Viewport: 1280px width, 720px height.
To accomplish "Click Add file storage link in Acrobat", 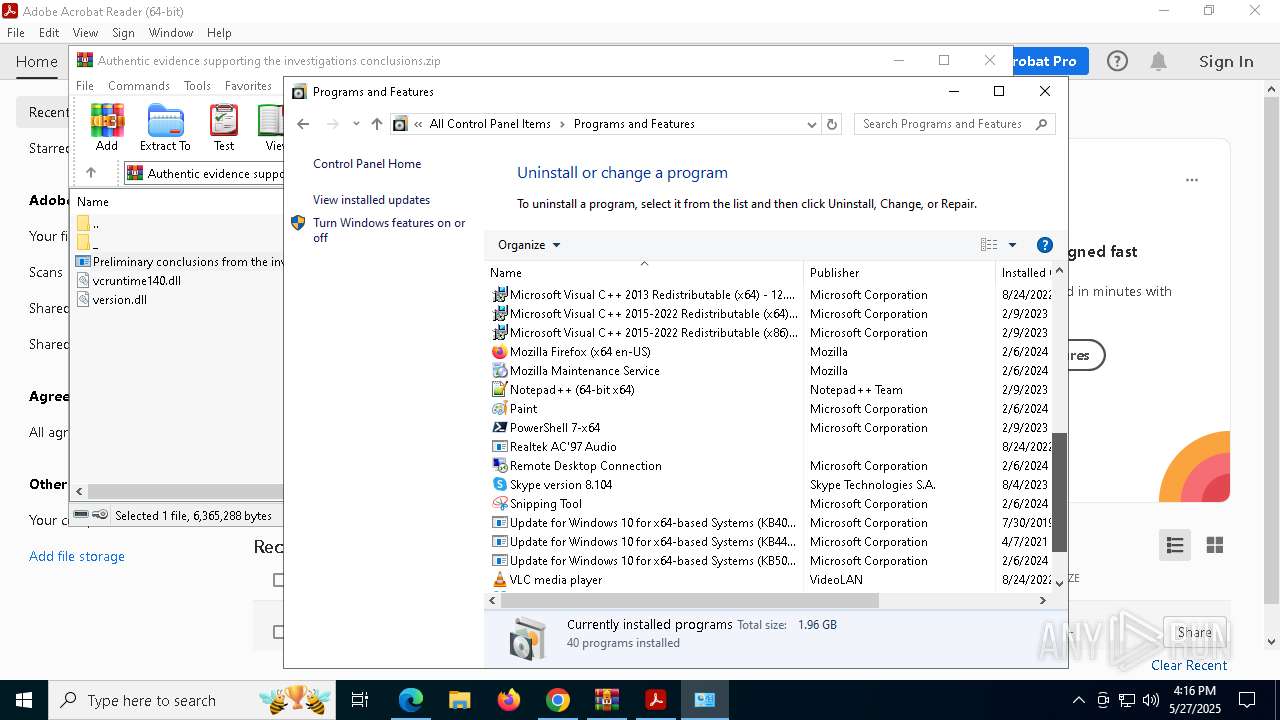I will point(77,556).
